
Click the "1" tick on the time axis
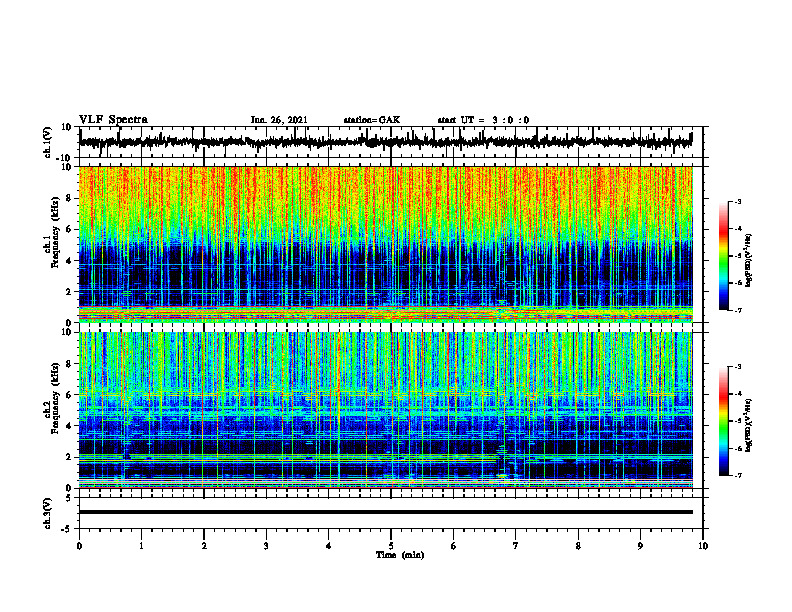[141, 546]
